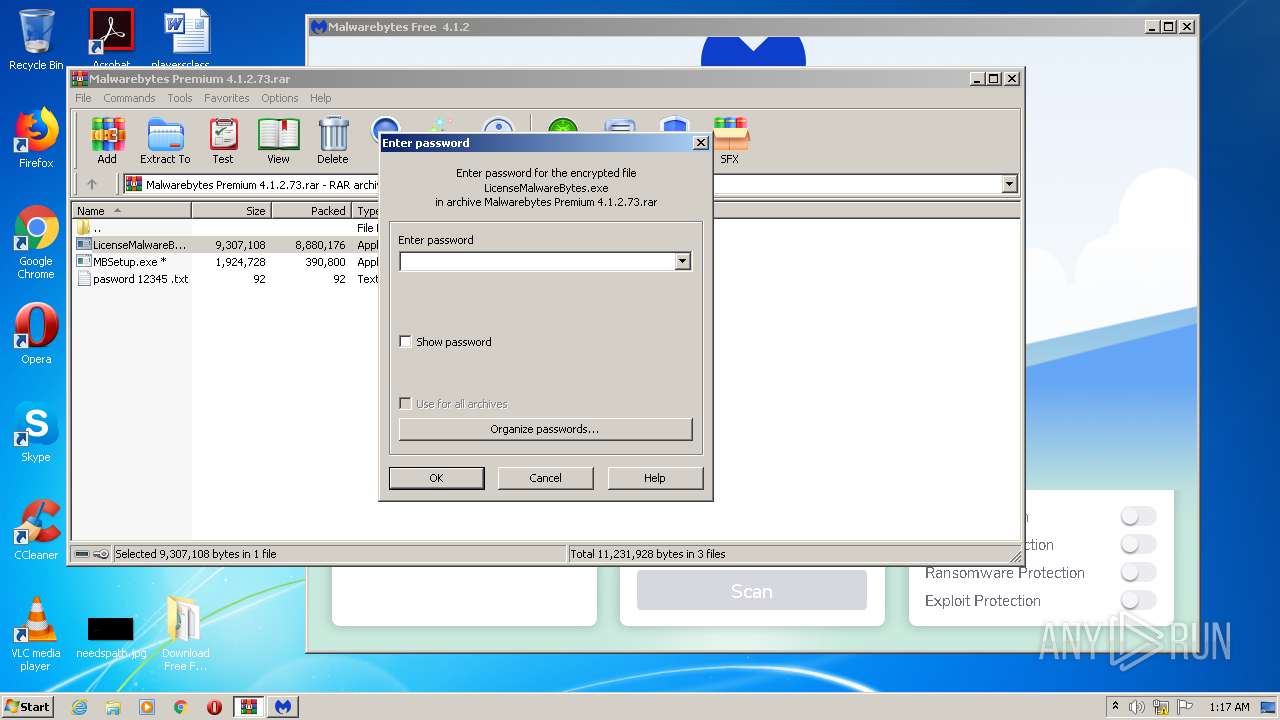Viewport: 1280px width, 720px height.
Task: Open the Help menu in WinRAR
Action: 320,98
